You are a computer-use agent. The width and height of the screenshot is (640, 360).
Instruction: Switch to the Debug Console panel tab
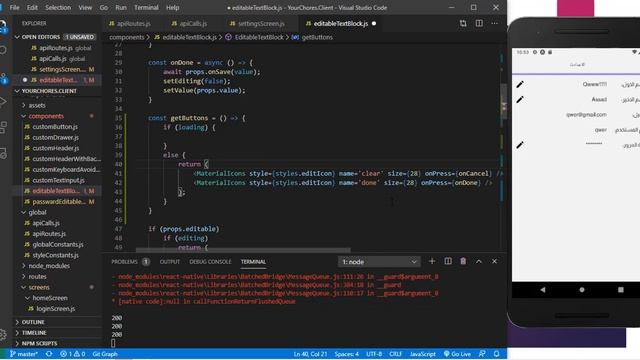pos(210,262)
